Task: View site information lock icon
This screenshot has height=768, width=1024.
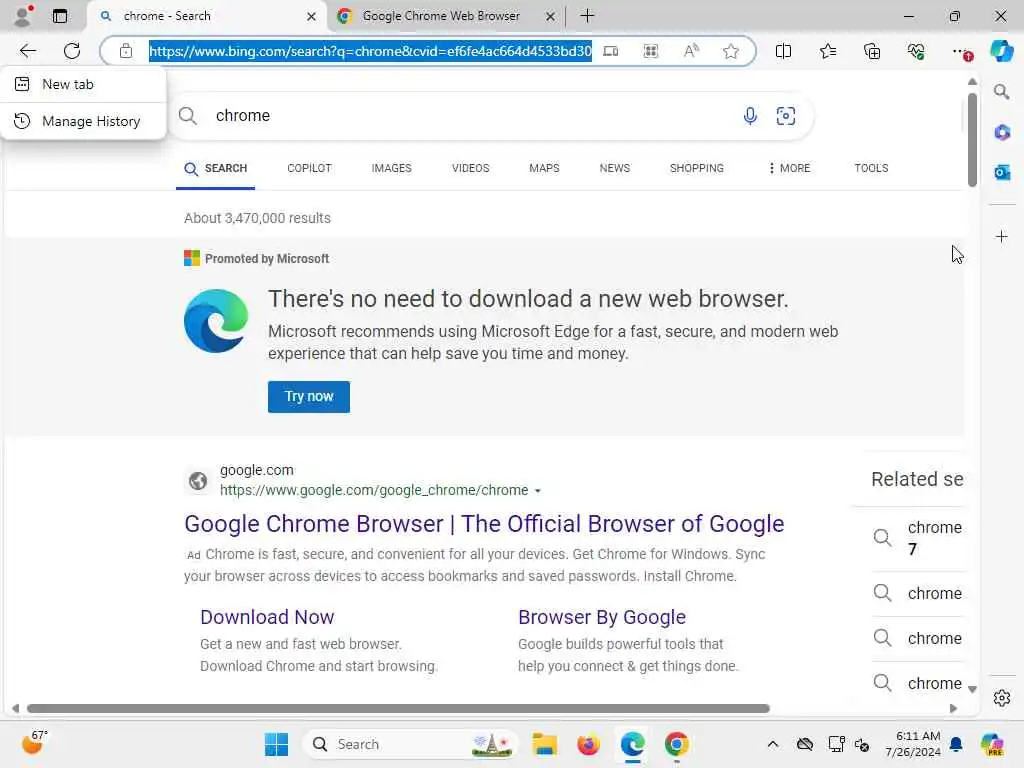Action: tap(126, 51)
